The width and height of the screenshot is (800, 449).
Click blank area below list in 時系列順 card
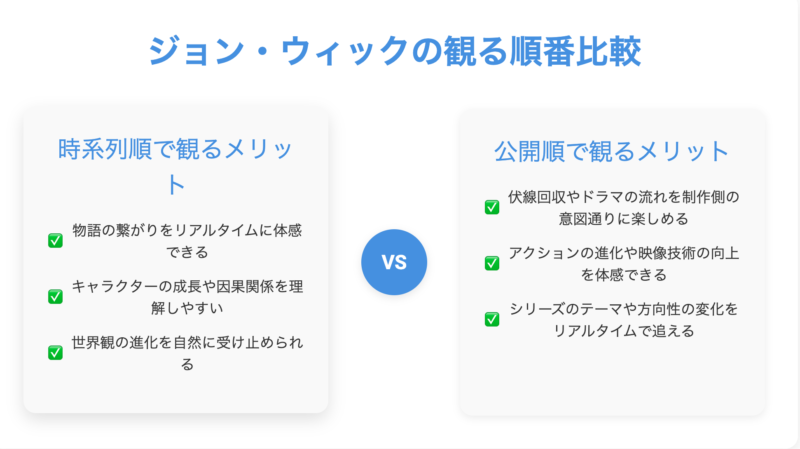[176, 393]
